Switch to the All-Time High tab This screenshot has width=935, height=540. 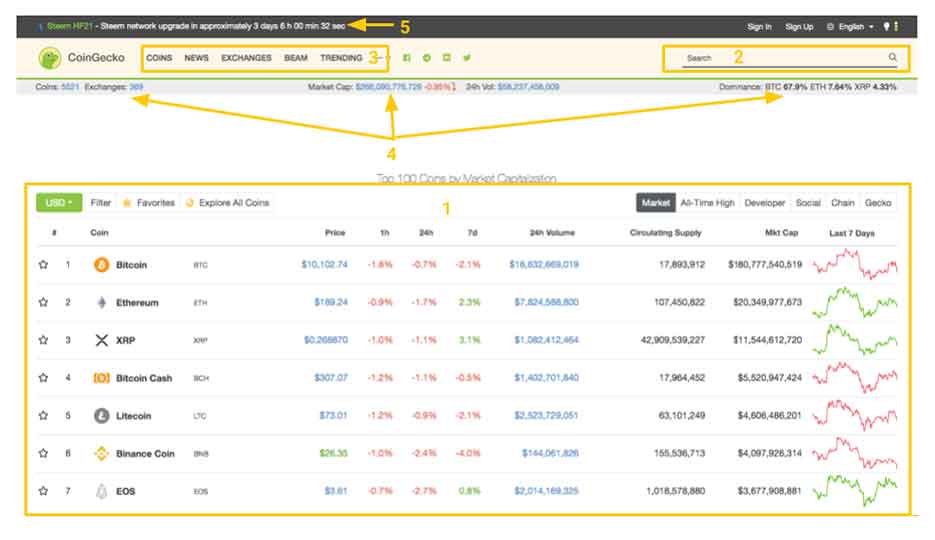[x=707, y=203]
